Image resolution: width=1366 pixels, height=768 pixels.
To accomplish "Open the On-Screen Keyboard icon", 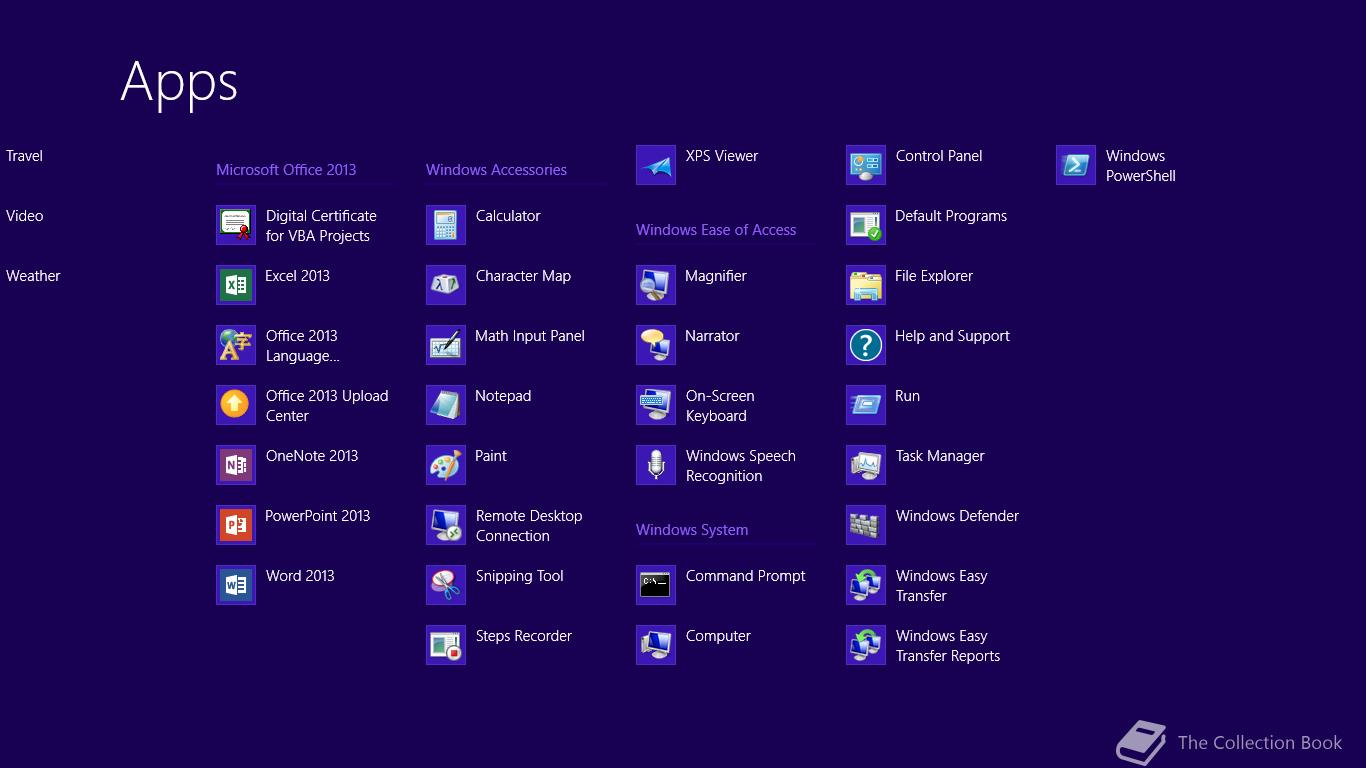I will pyautogui.click(x=656, y=405).
